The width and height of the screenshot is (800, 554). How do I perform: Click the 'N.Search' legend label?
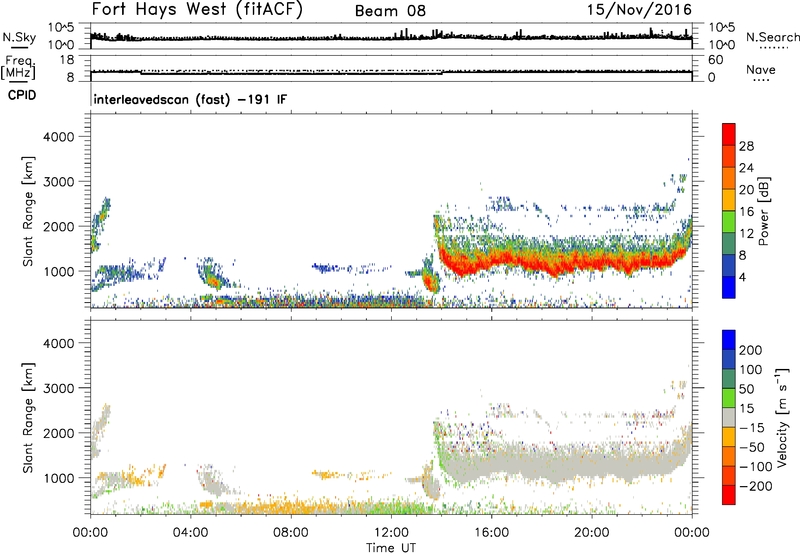pos(773,37)
